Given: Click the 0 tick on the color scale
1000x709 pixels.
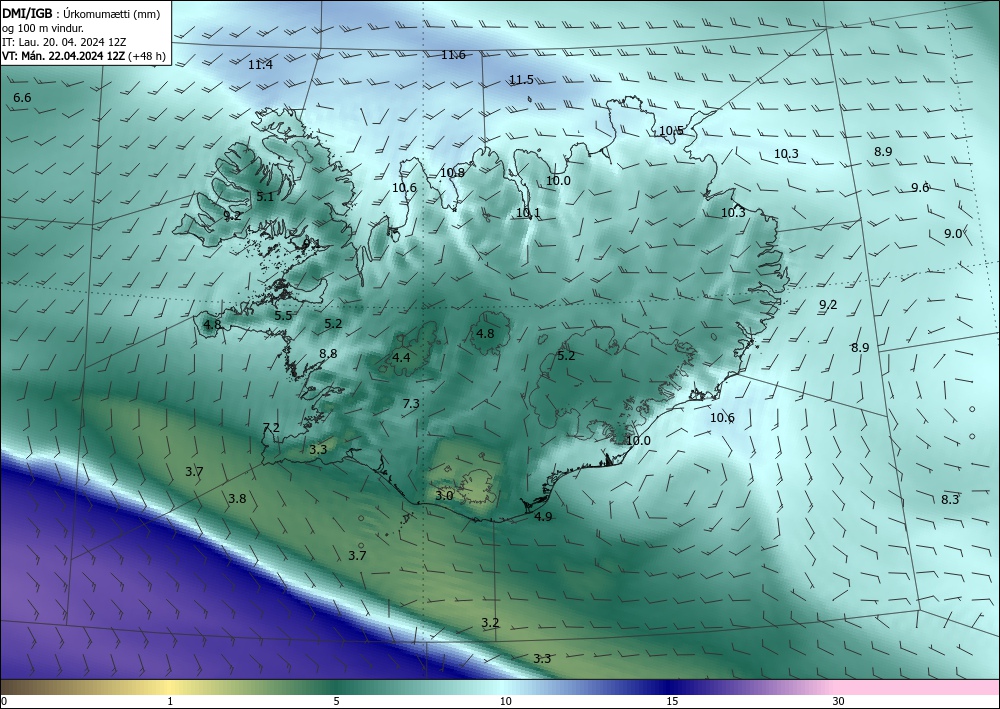Looking at the screenshot, I should pos(4,702).
